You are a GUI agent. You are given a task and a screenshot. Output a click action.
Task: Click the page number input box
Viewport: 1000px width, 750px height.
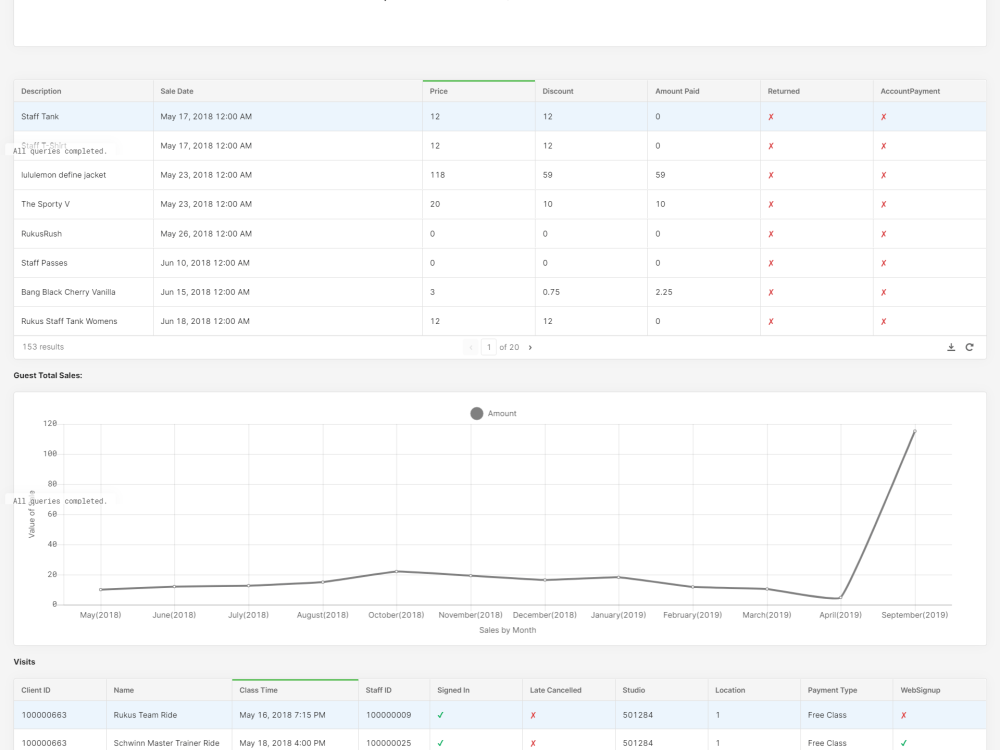click(x=489, y=347)
